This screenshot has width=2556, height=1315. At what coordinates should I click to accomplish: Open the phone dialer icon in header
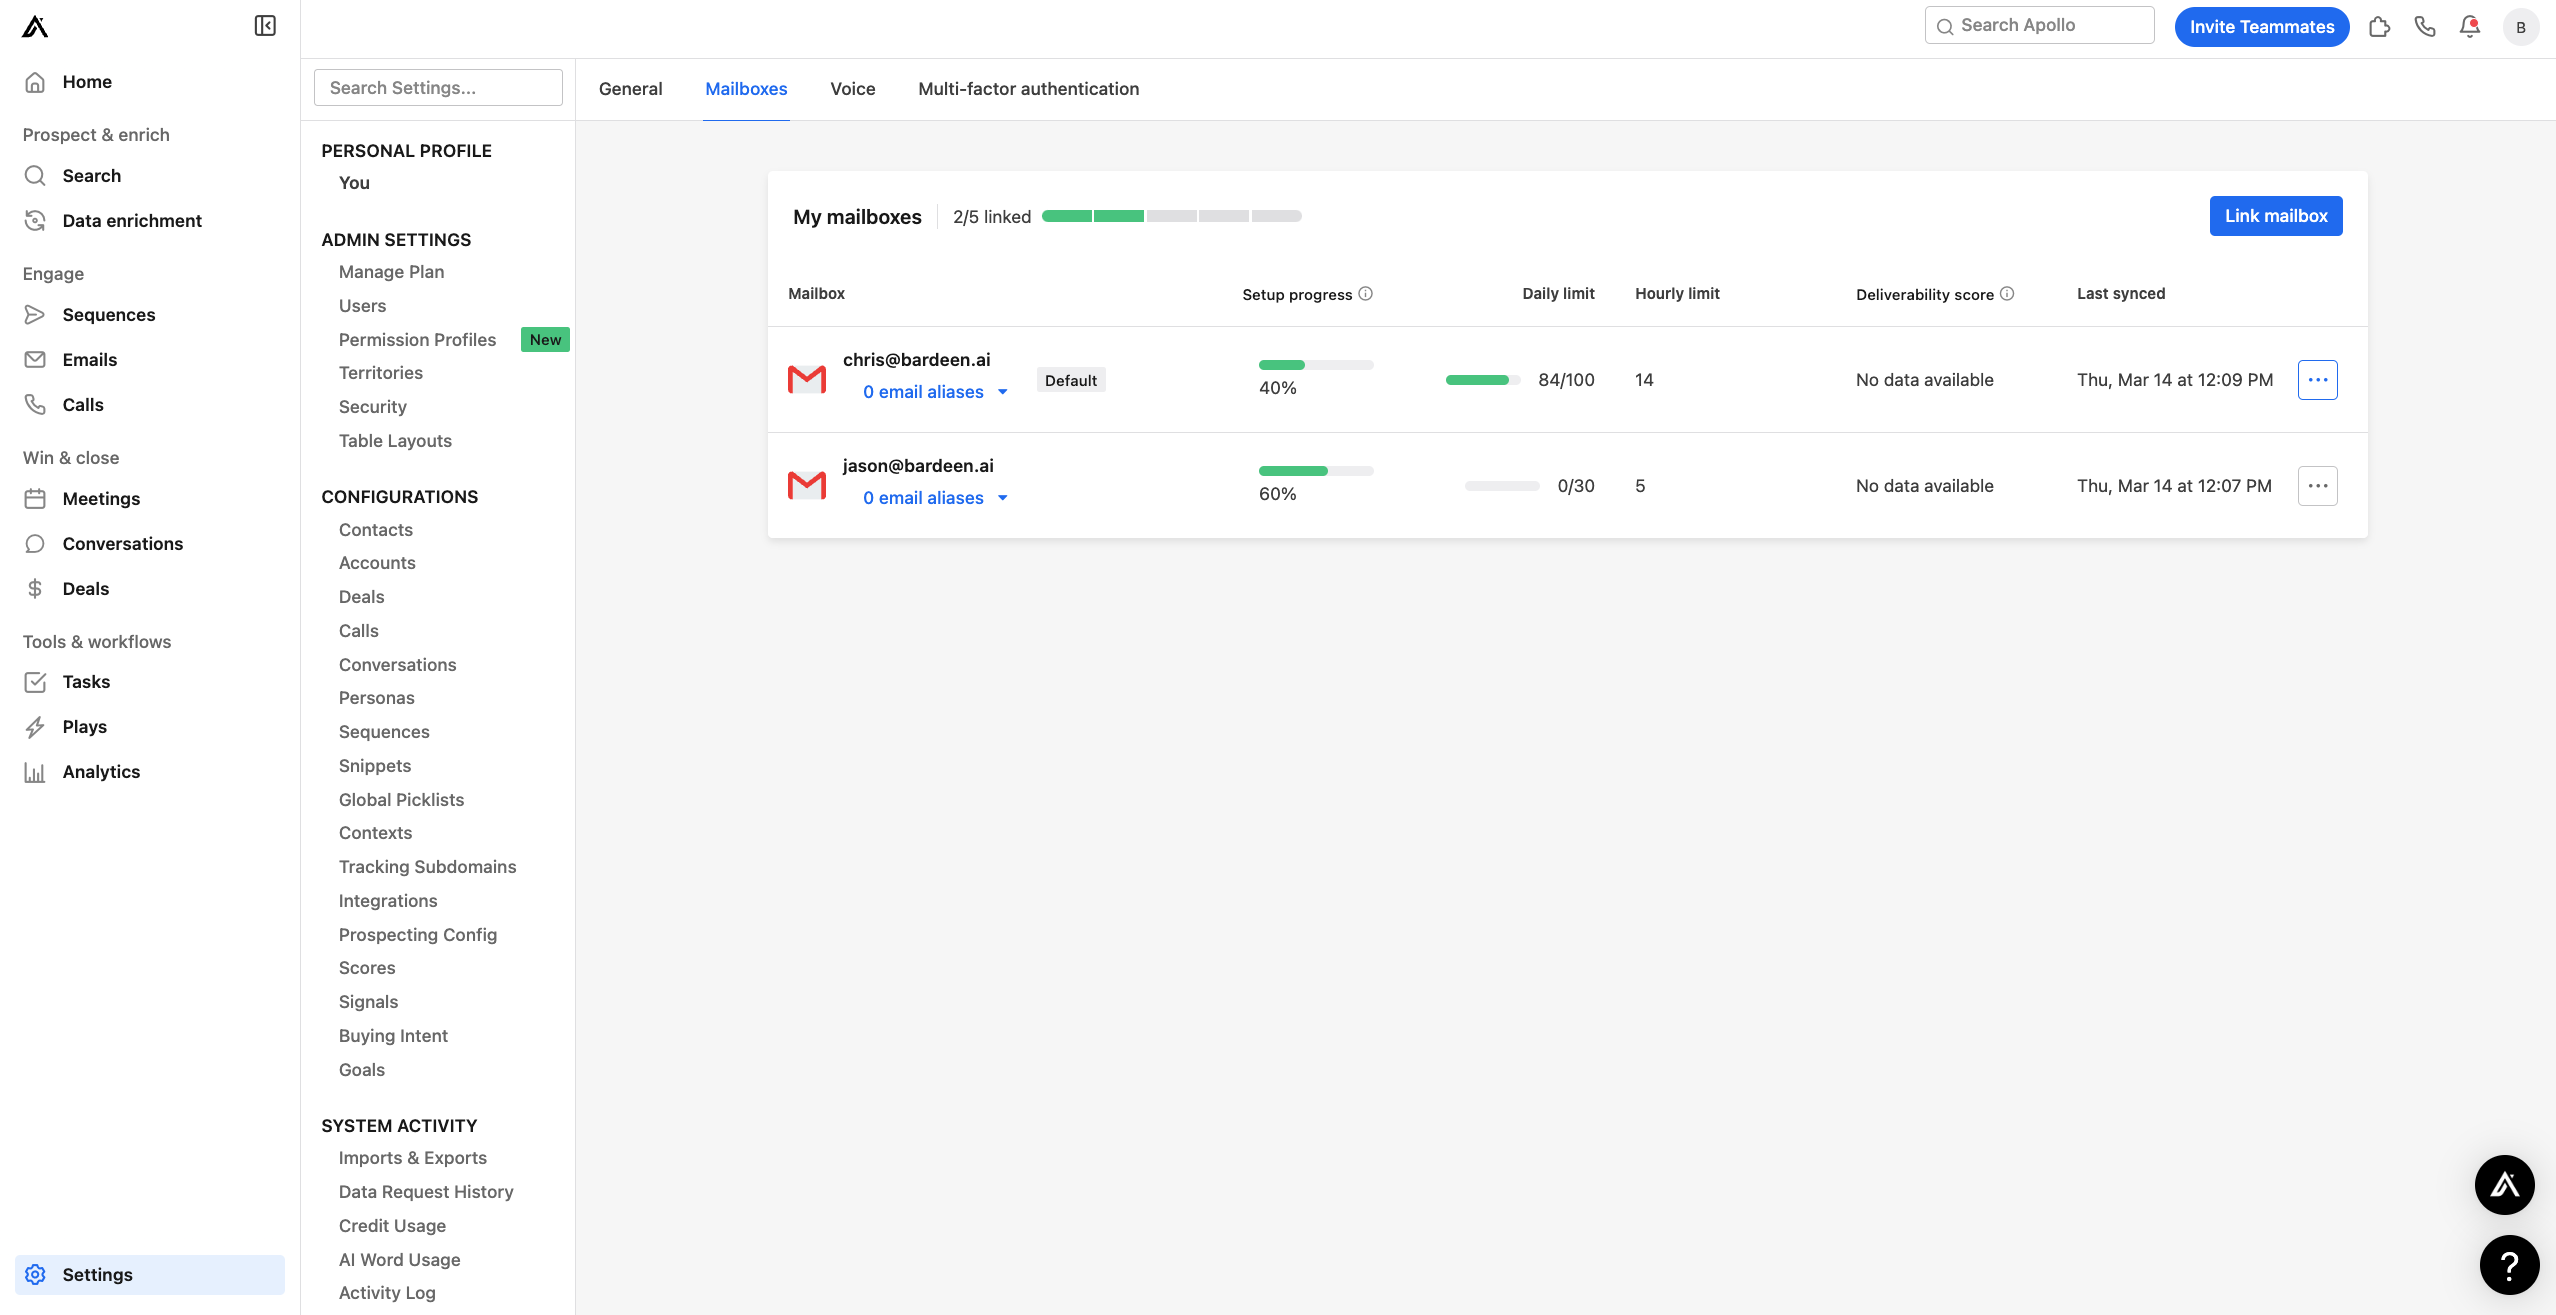click(x=2424, y=27)
